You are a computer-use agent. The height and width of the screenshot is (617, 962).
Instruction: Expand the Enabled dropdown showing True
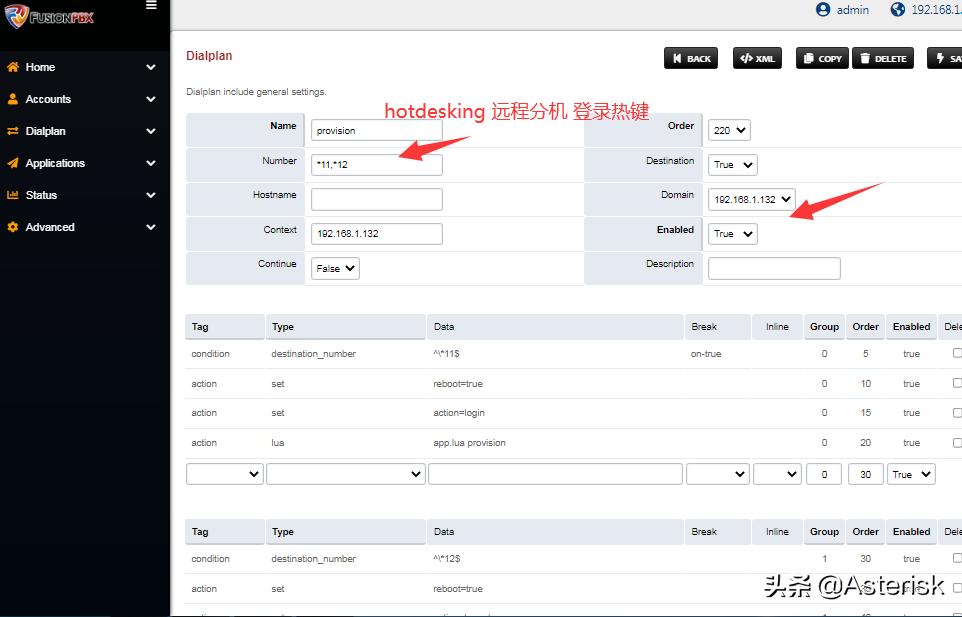(x=732, y=233)
